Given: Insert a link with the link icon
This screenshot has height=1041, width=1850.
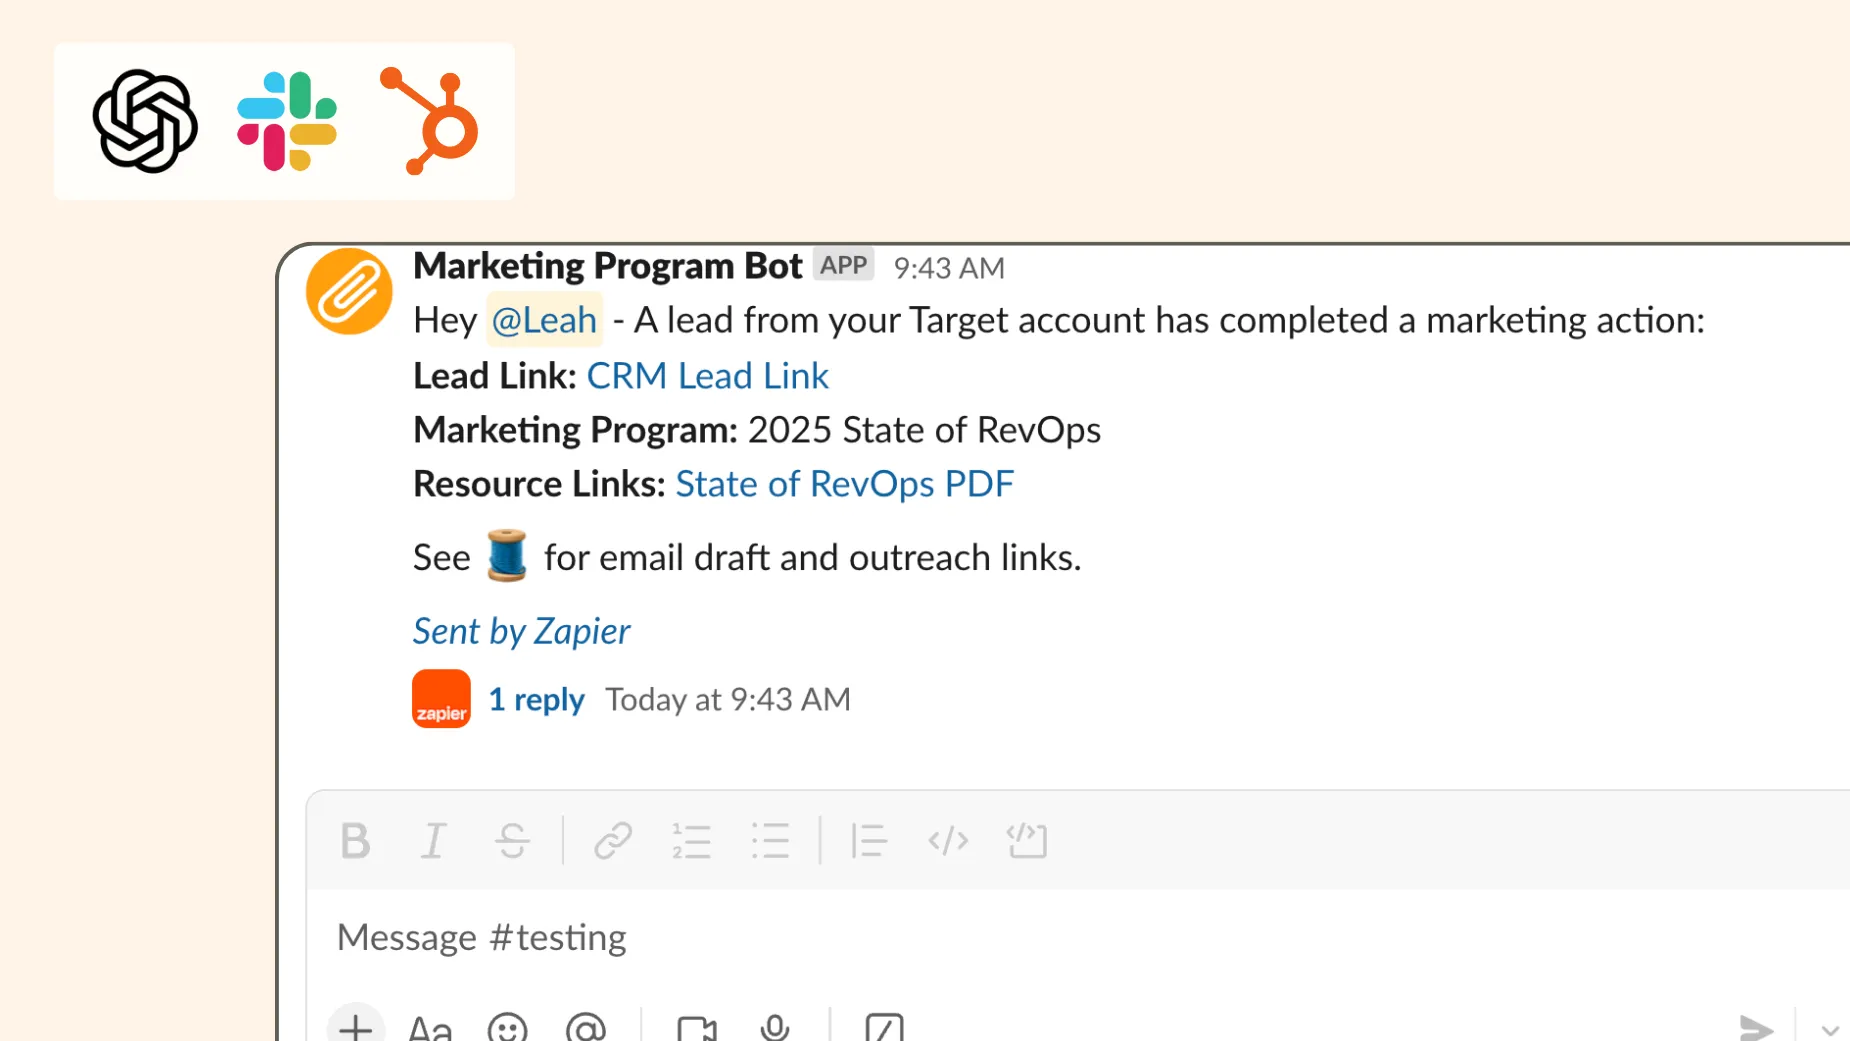Looking at the screenshot, I should [x=612, y=841].
